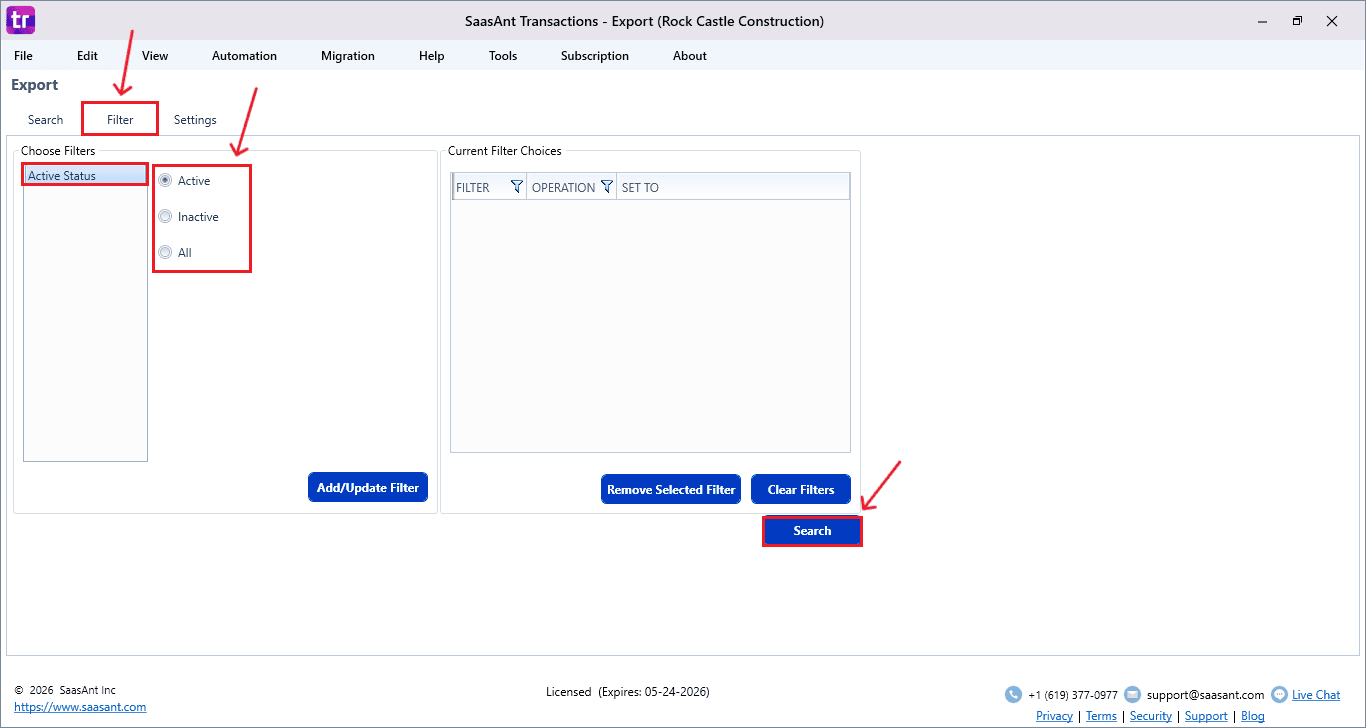Select the All radio button
Image resolution: width=1366 pixels, height=728 pixels.
click(x=166, y=253)
